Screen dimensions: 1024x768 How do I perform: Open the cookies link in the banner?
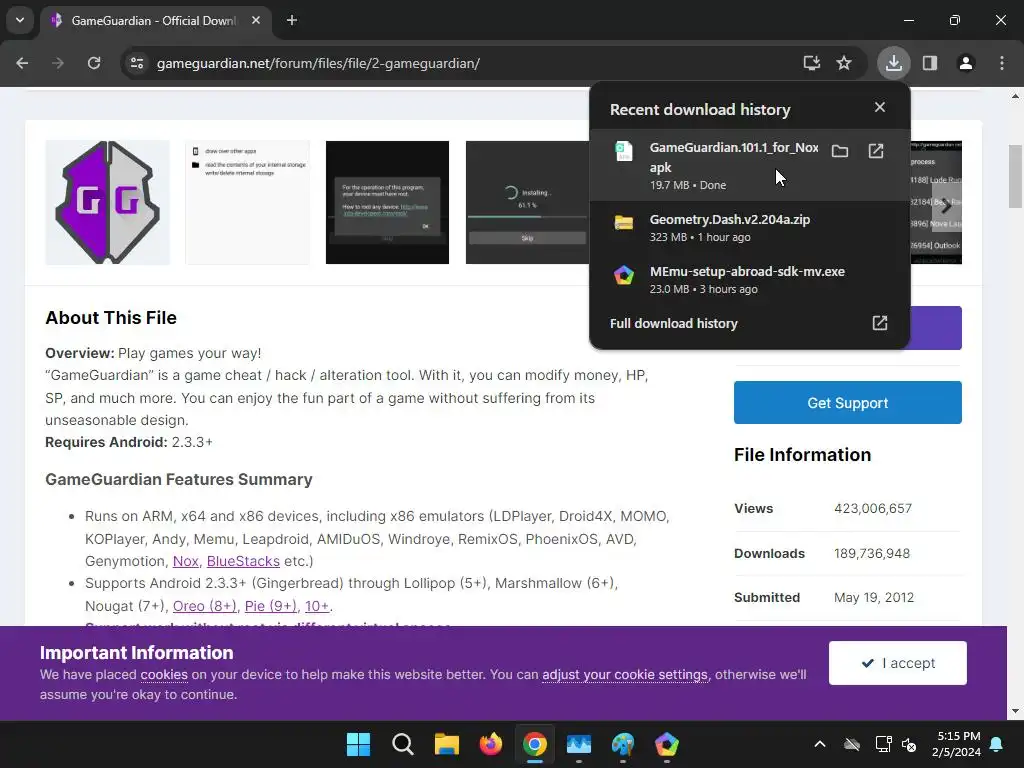coord(164,675)
